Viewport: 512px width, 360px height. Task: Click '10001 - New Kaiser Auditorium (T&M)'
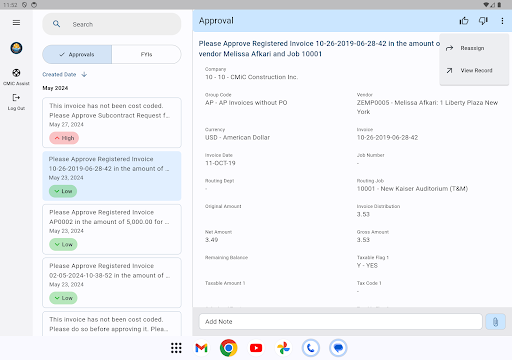pyautogui.click(x=412, y=189)
